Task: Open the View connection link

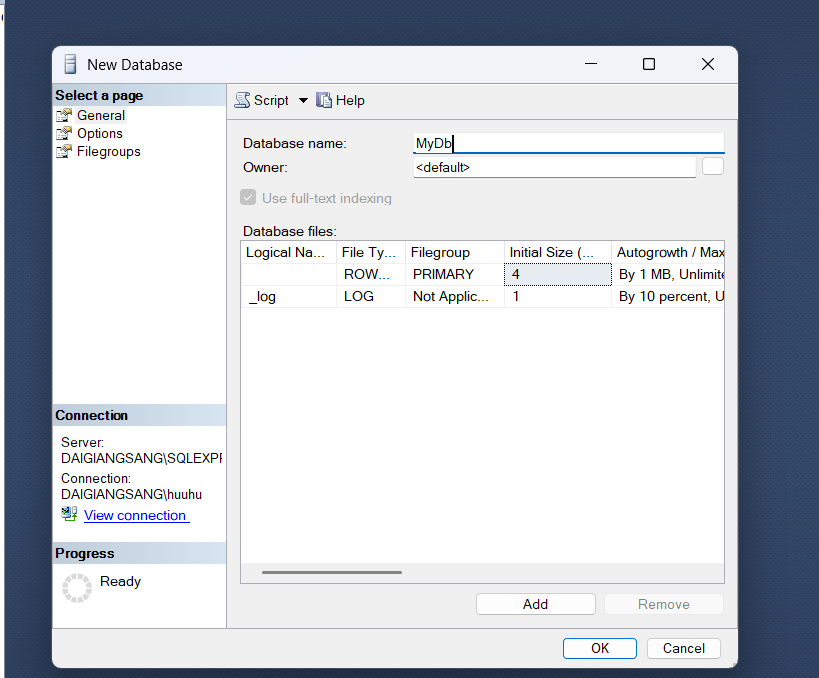Action: coord(135,515)
